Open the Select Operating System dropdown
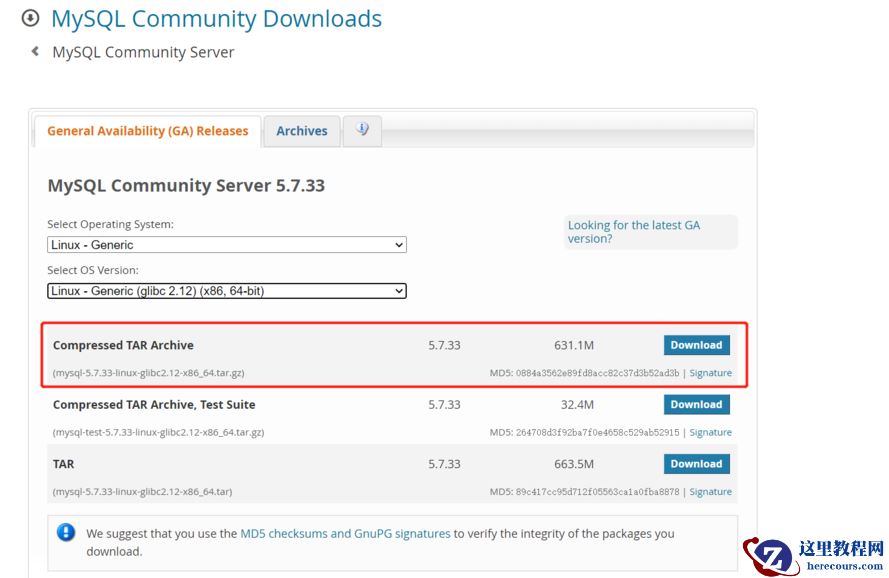The width and height of the screenshot is (889, 578). coord(225,244)
